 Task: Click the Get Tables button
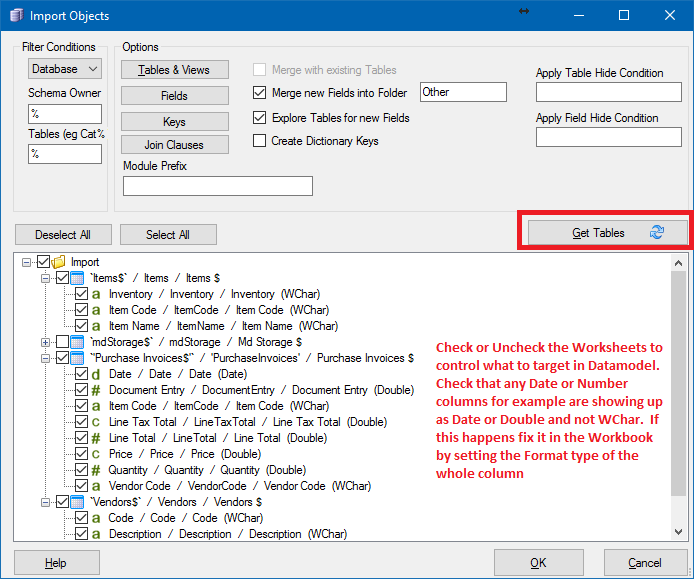pyautogui.click(x=607, y=232)
